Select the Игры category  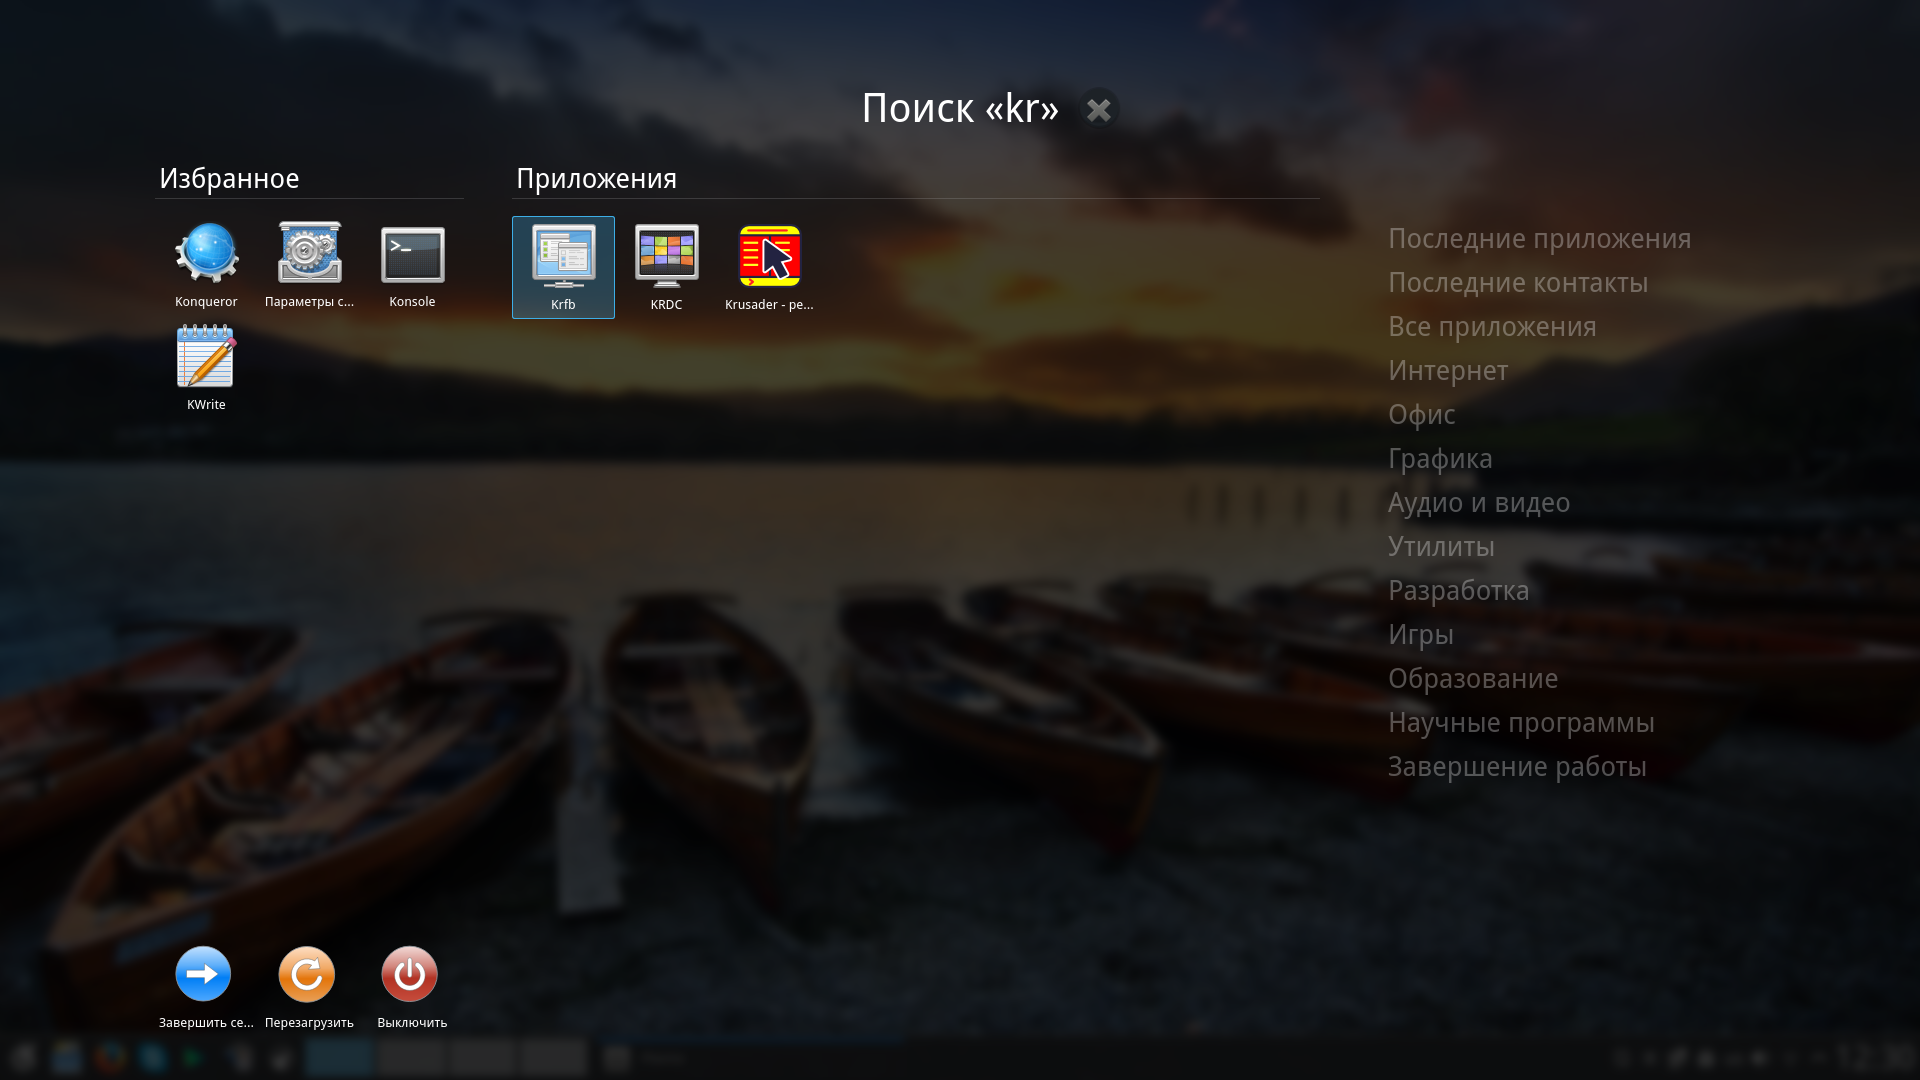pos(1420,635)
